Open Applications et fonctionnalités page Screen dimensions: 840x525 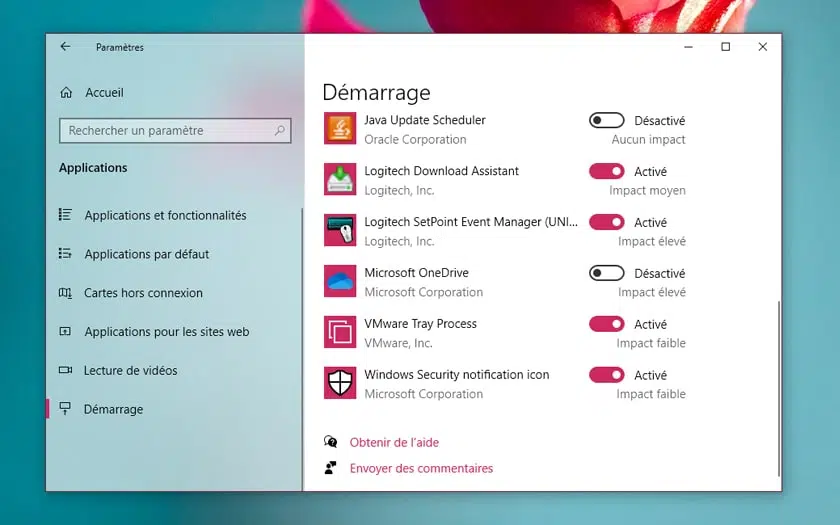pos(165,215)
